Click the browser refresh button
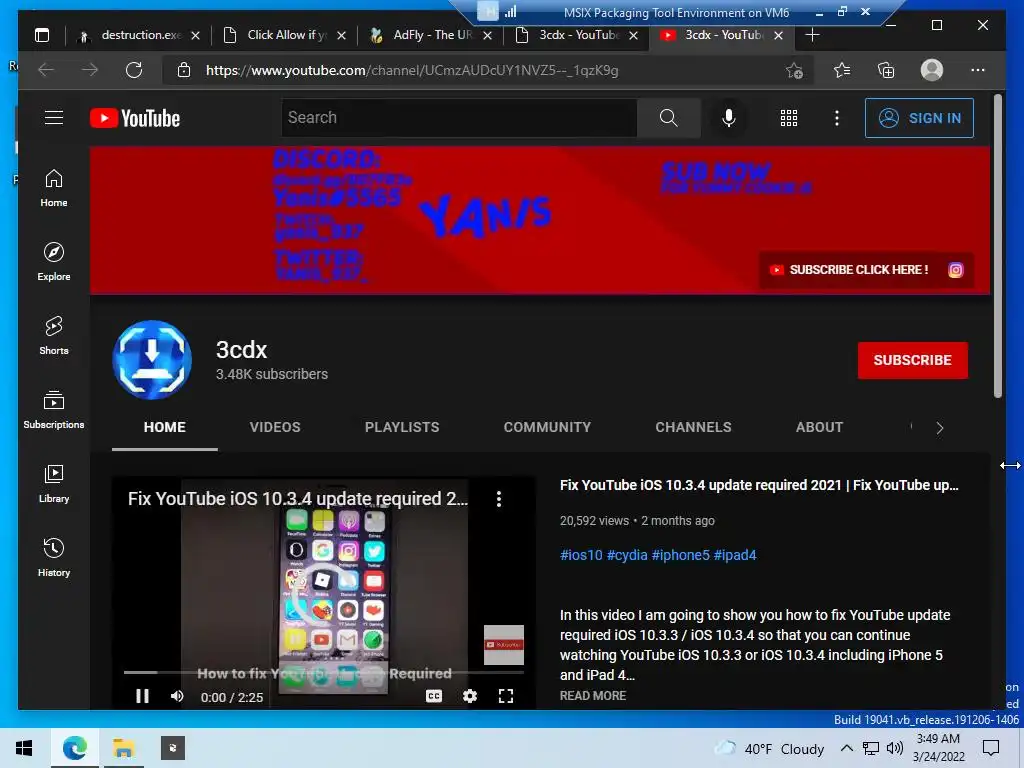Viewport: 1024px width, 768px height. click(134, 70)
